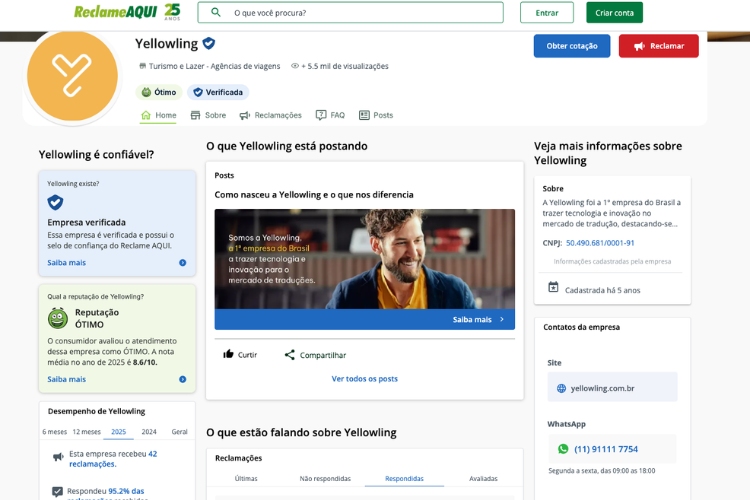The width and height of the screenshot is (750, 500).
Task: Click post title 'Como nasceu a Yellowling'
Action: pos(314,195)
